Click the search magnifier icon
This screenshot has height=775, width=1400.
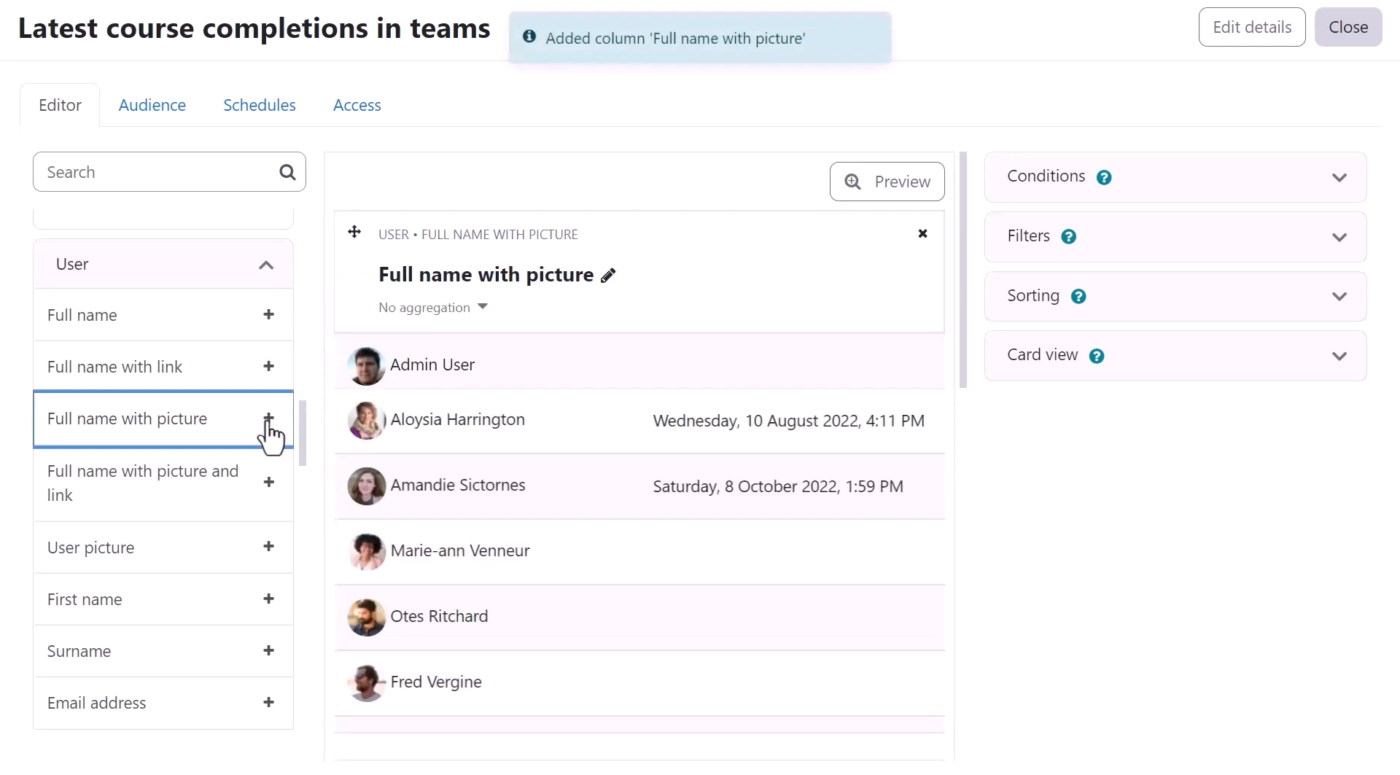287,171
